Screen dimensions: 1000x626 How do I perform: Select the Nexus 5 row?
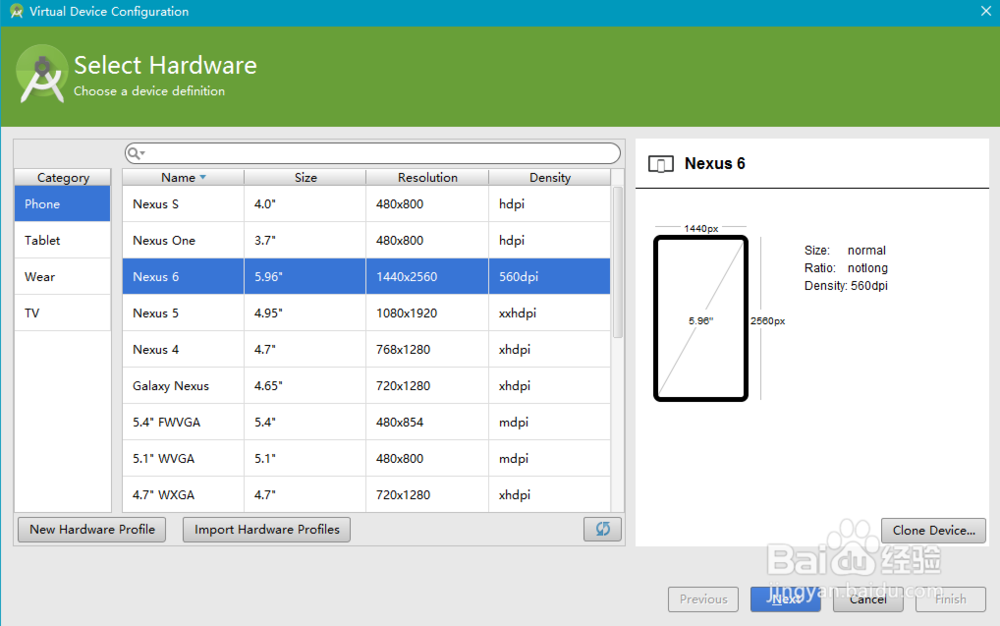pos(366,313)
